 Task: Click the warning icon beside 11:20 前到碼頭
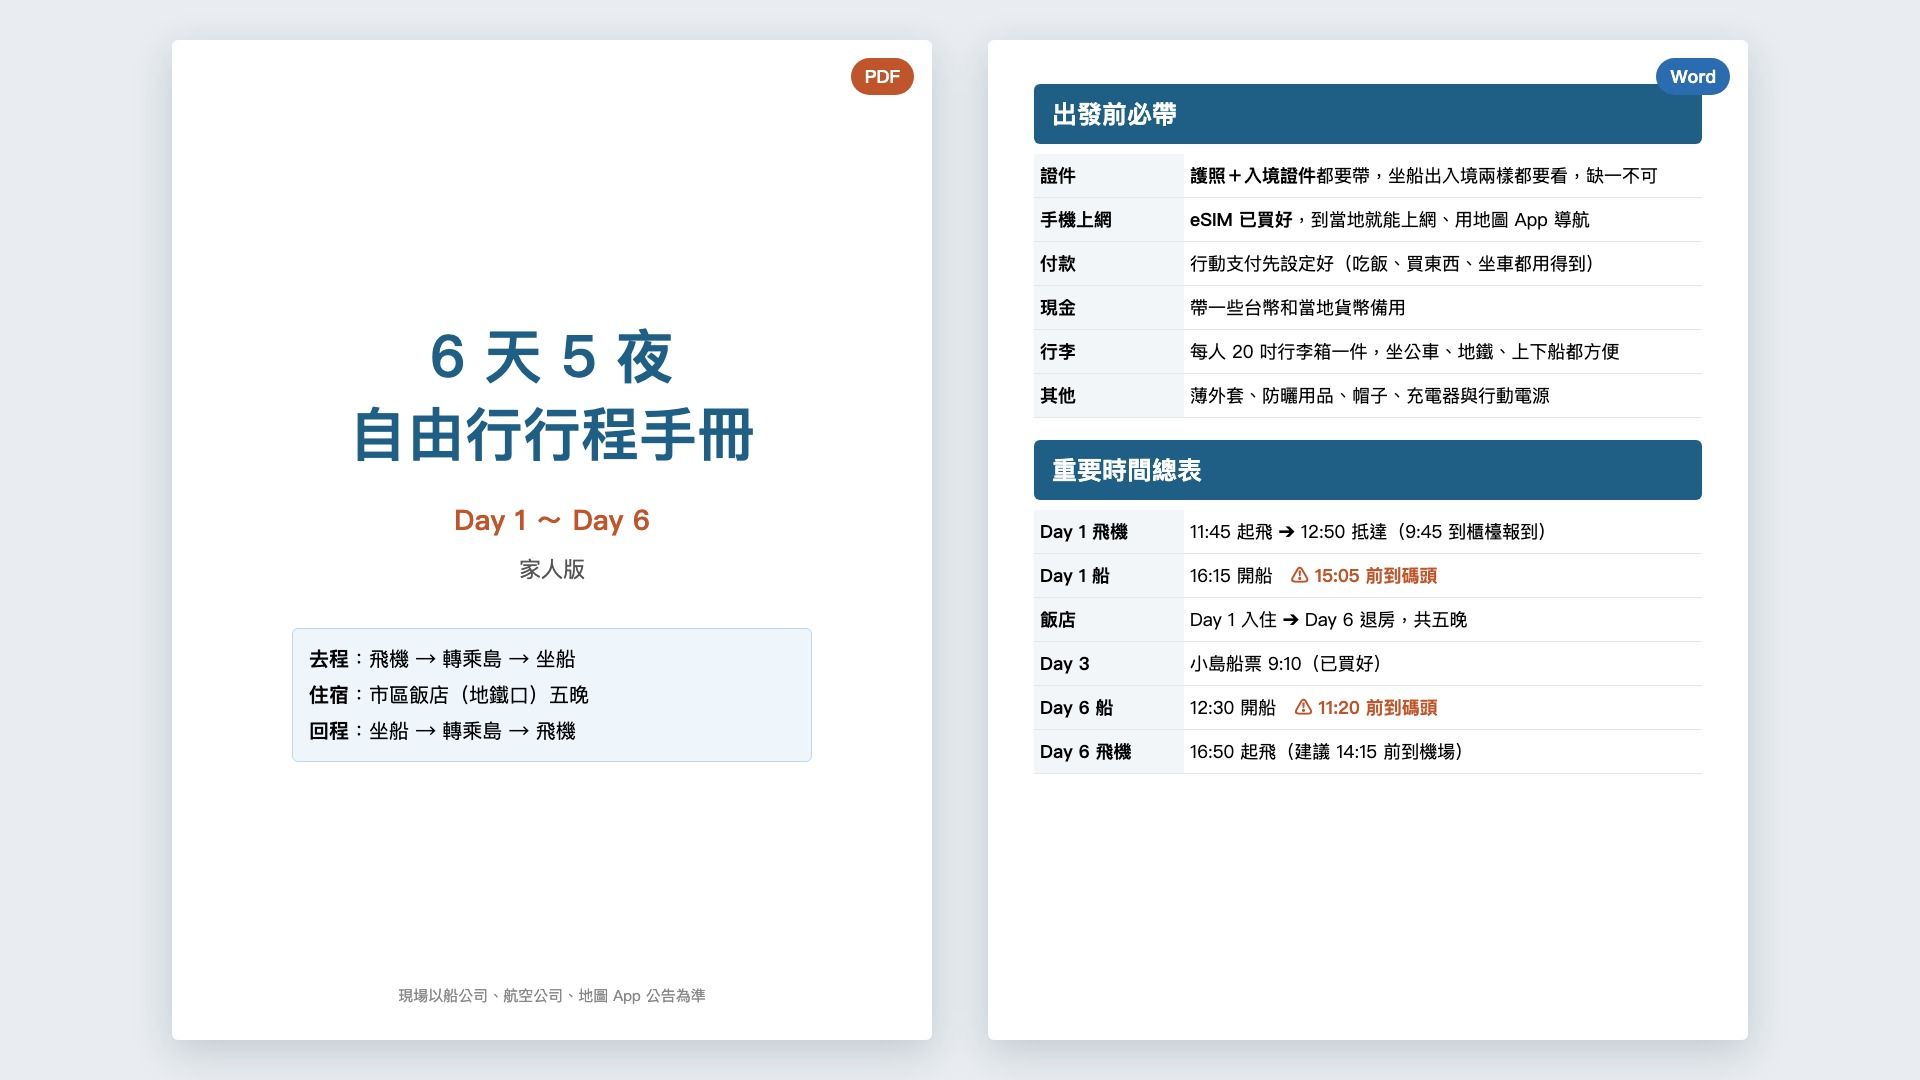[x=1303, y=707]
